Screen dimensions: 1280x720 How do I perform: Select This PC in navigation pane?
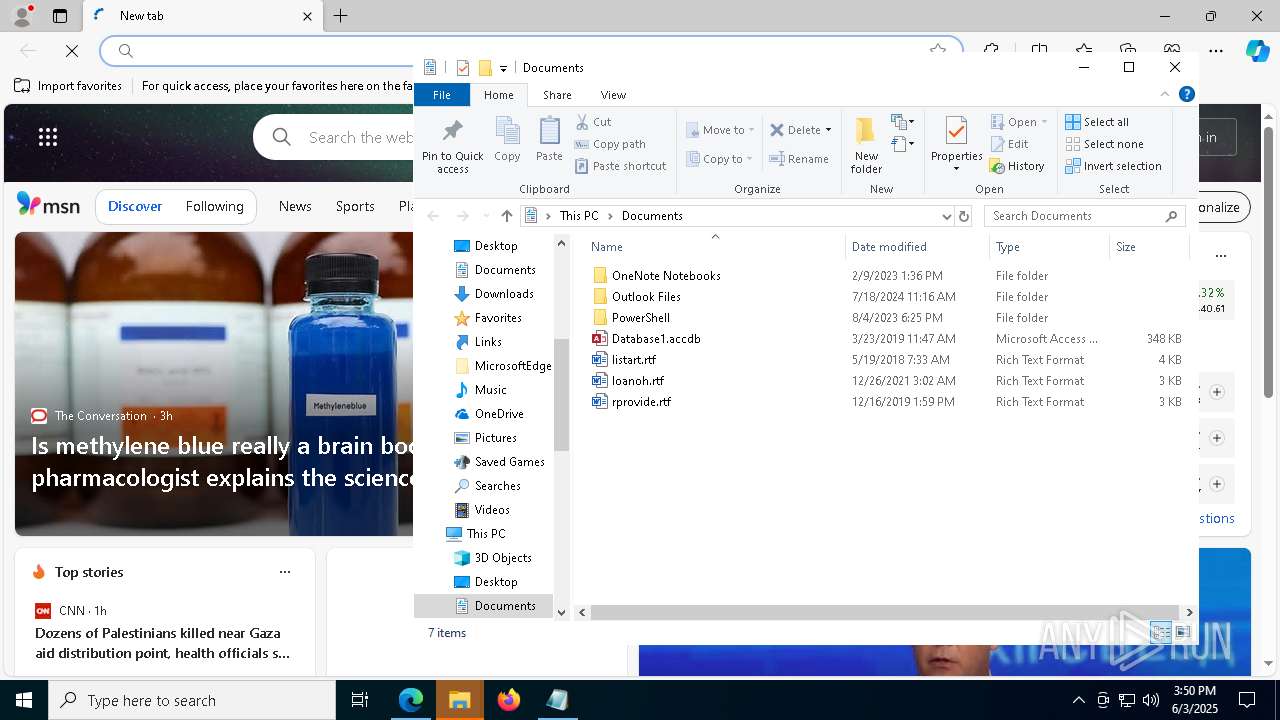click(x=486, y=534)
